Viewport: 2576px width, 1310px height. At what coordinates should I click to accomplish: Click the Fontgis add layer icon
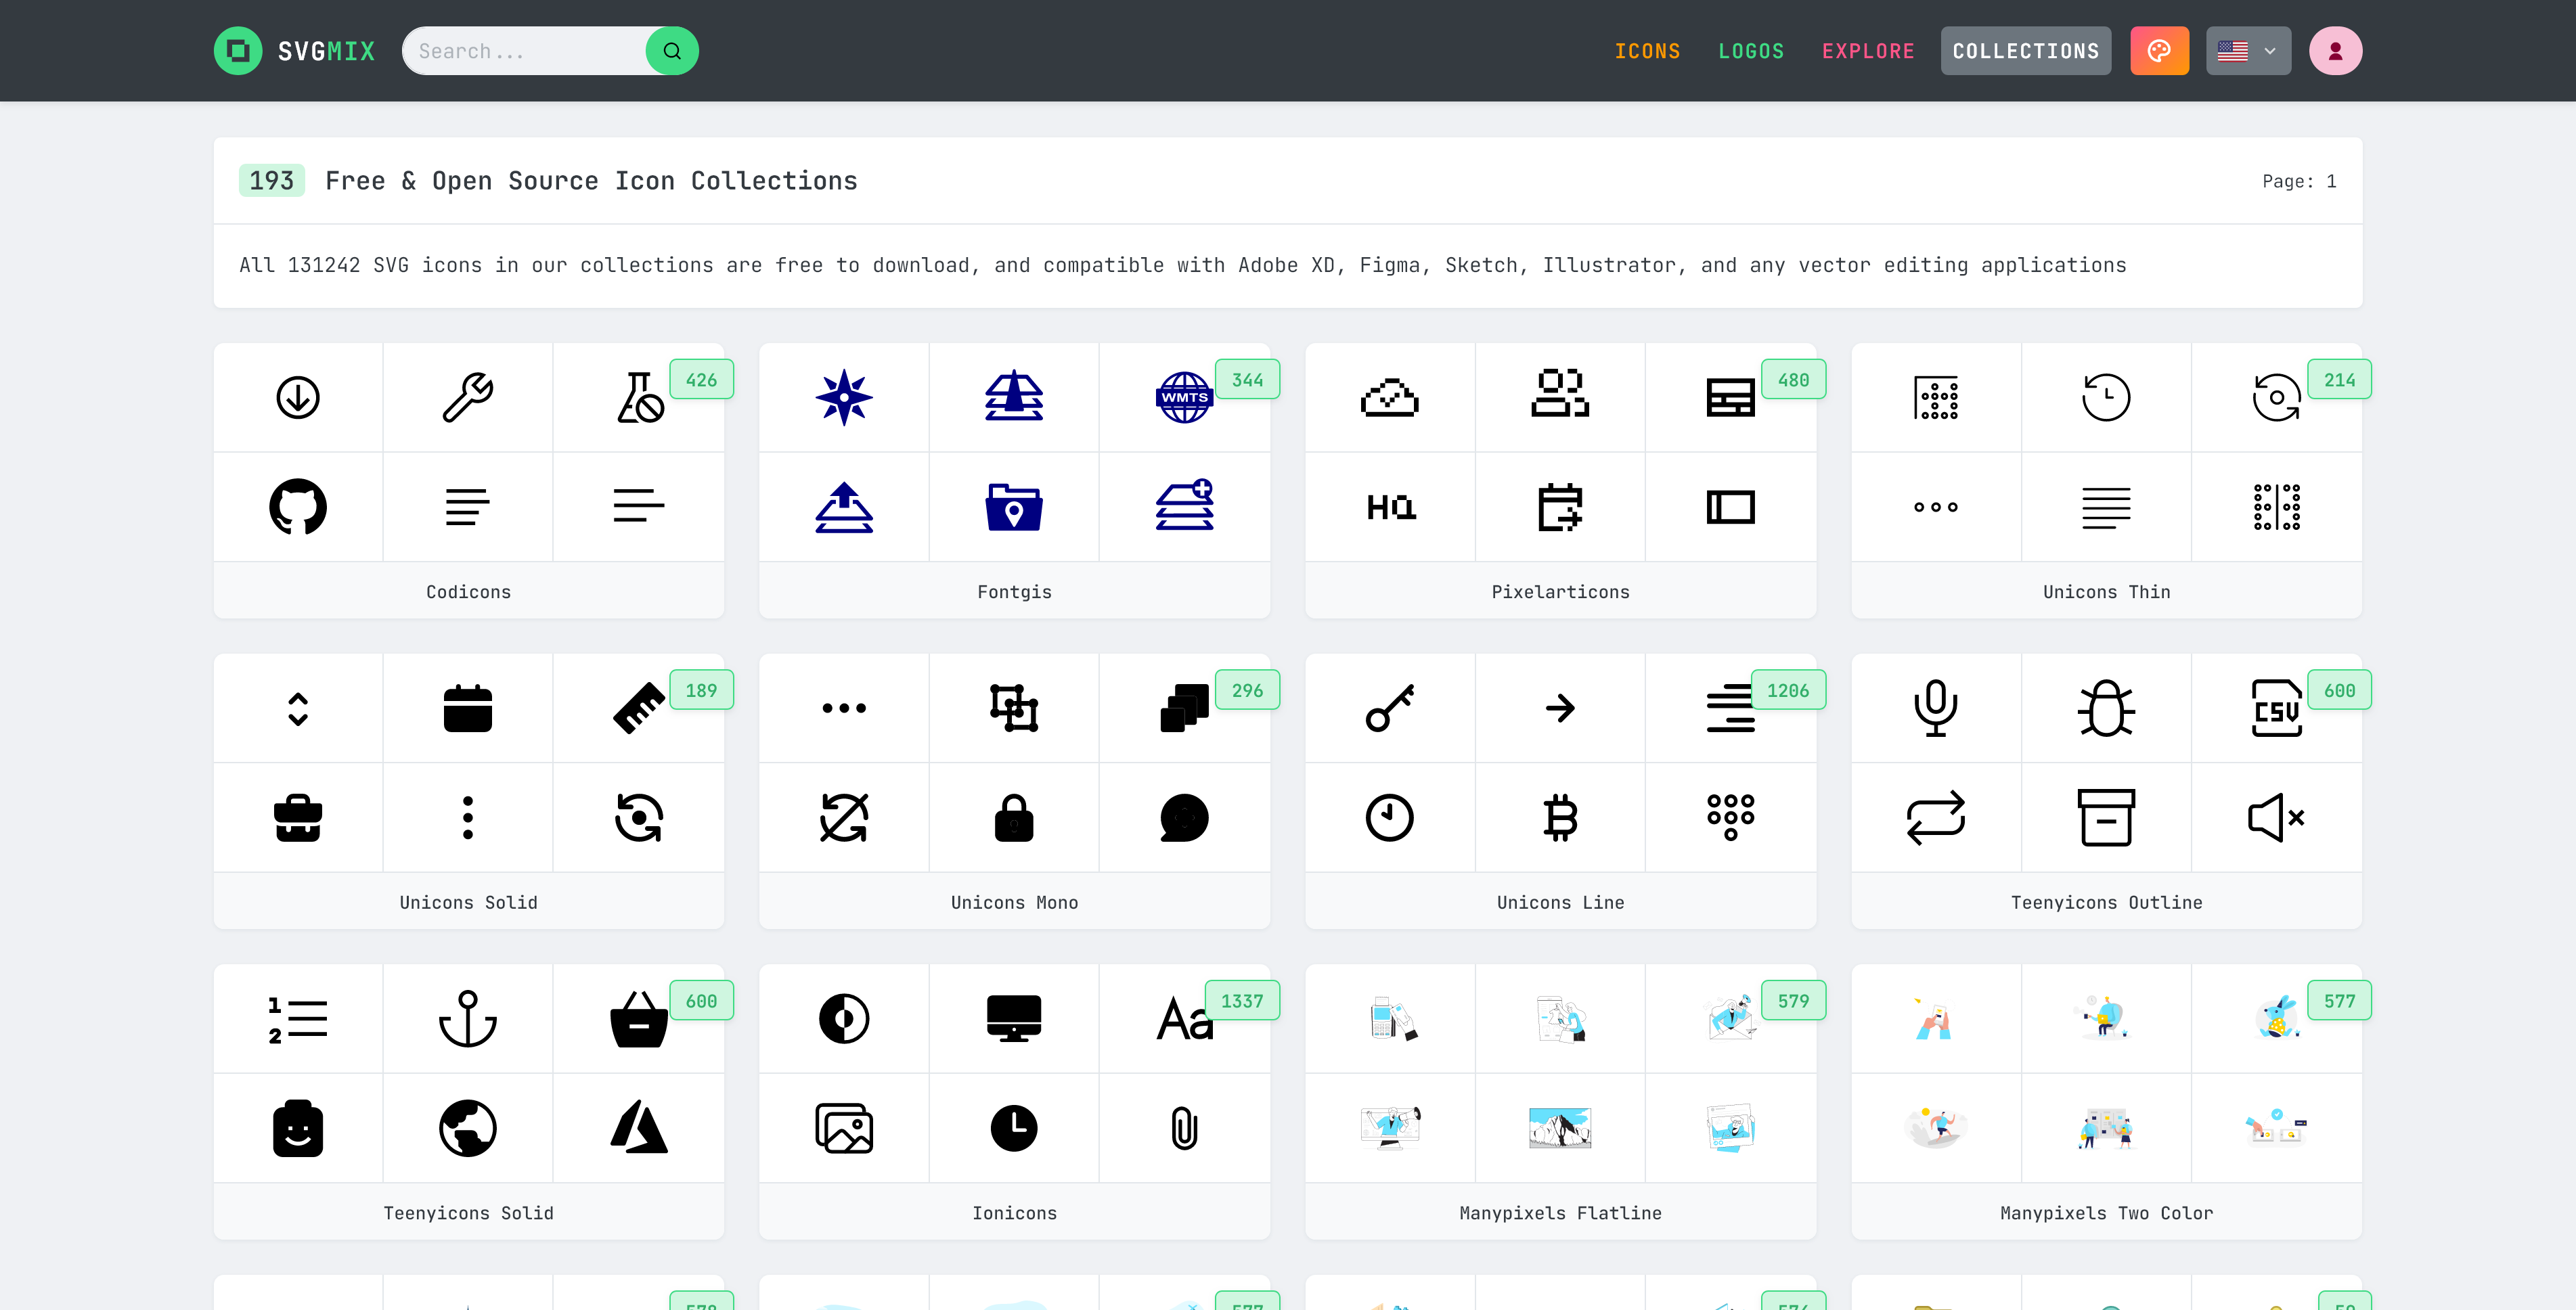[x=1185, y=505]
